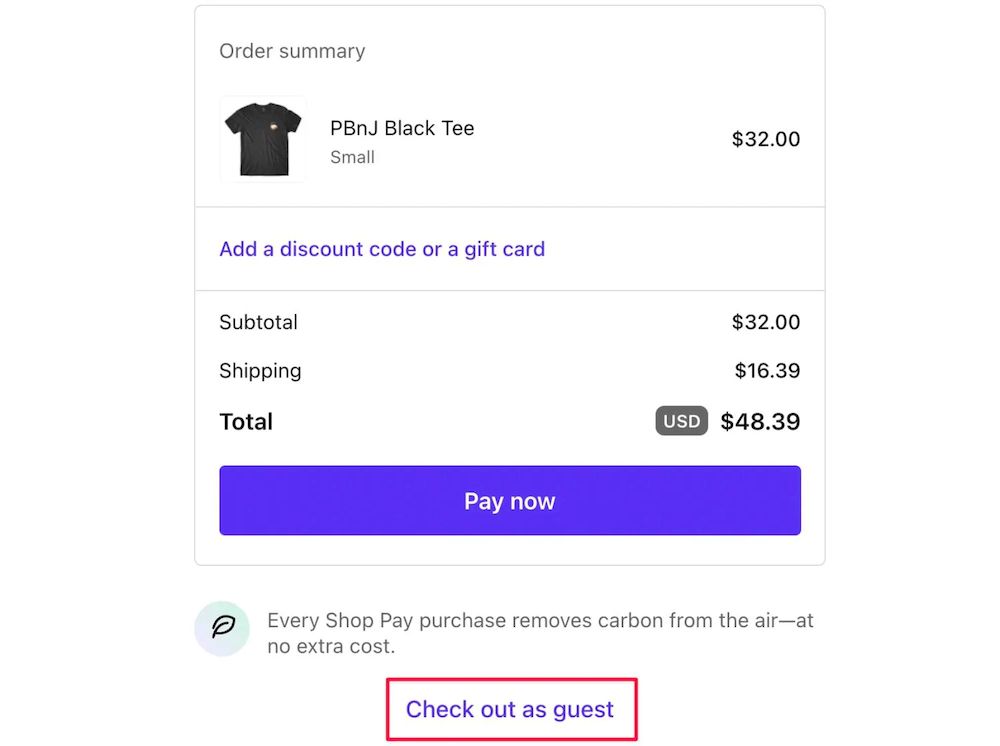The image size is (1000, 746).
Task: Click the PBnJ Black Tee product title
Action: 402,128
